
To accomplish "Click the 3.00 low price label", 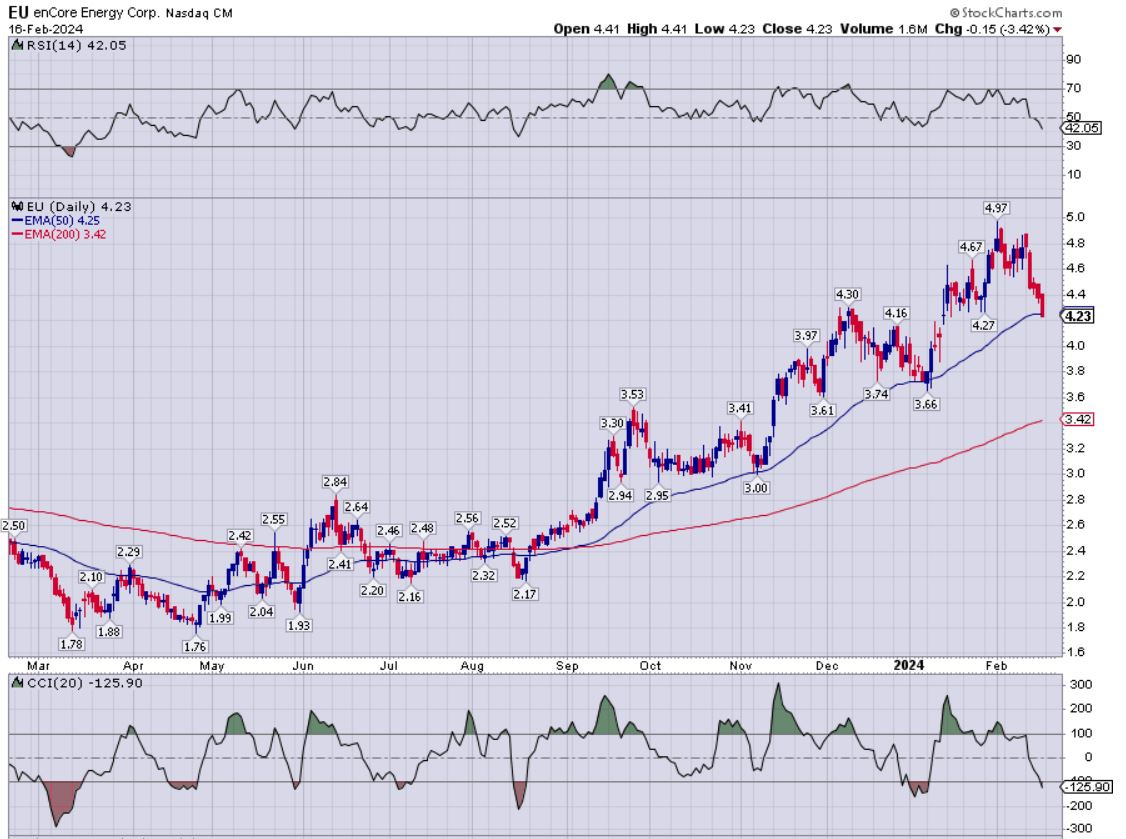I will [x=755, y=488].
